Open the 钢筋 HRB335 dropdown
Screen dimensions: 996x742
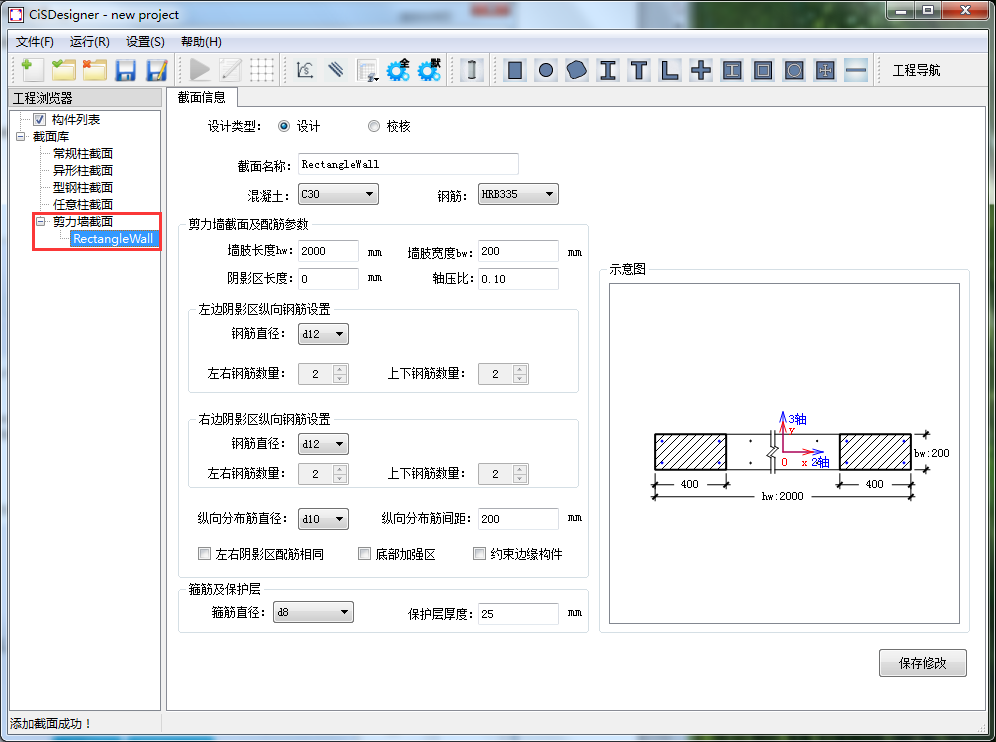[x=517, y=194]
